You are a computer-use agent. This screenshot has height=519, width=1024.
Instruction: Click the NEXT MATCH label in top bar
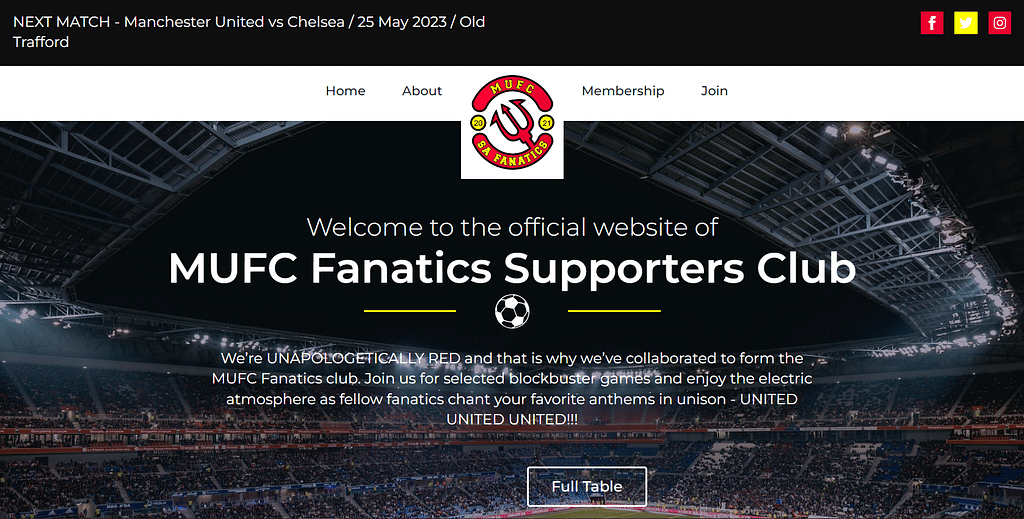[61, 22]
